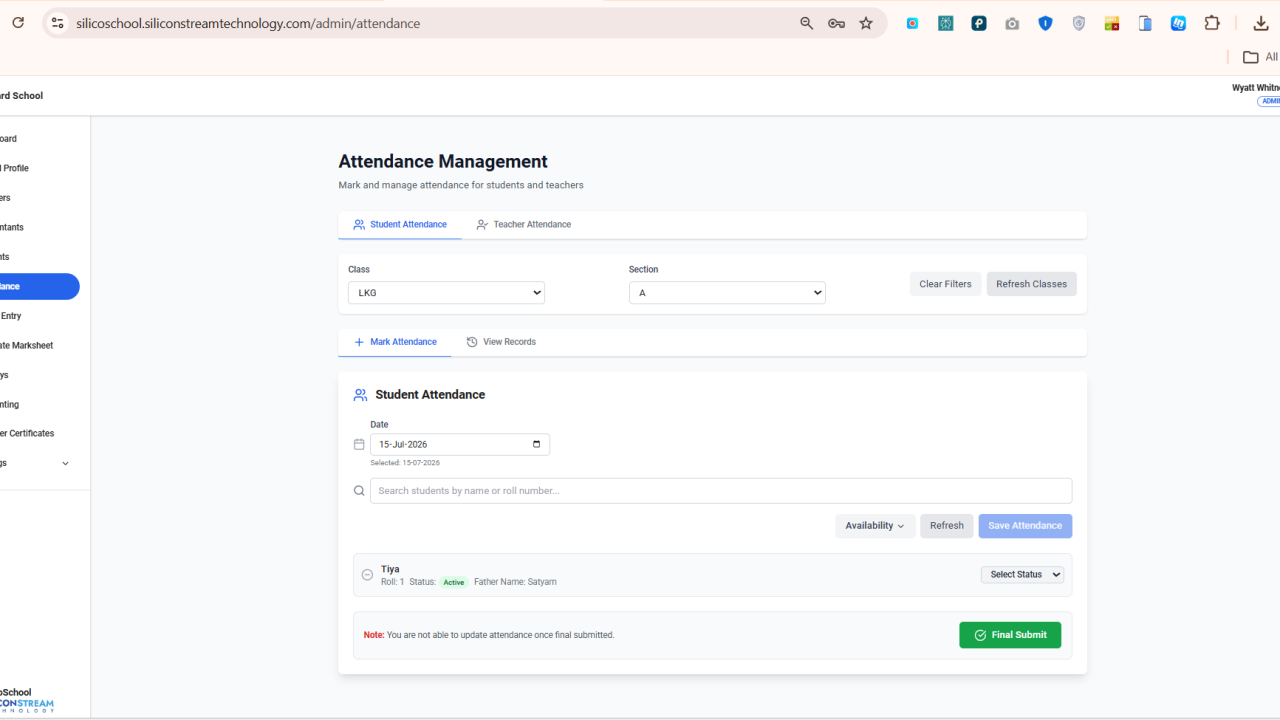The image size is (1280, 720).
Task: Select the Mark Attendance tab
Action: click(395, 342)
